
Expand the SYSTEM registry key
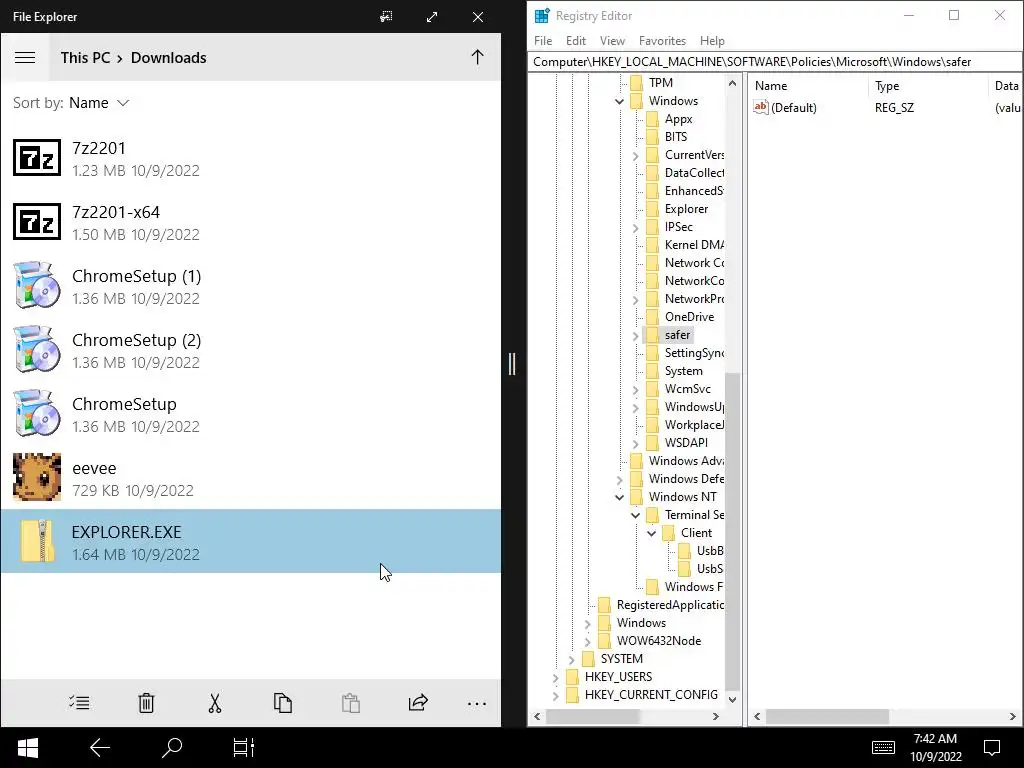pyautogui.click(x=571, y=660)
